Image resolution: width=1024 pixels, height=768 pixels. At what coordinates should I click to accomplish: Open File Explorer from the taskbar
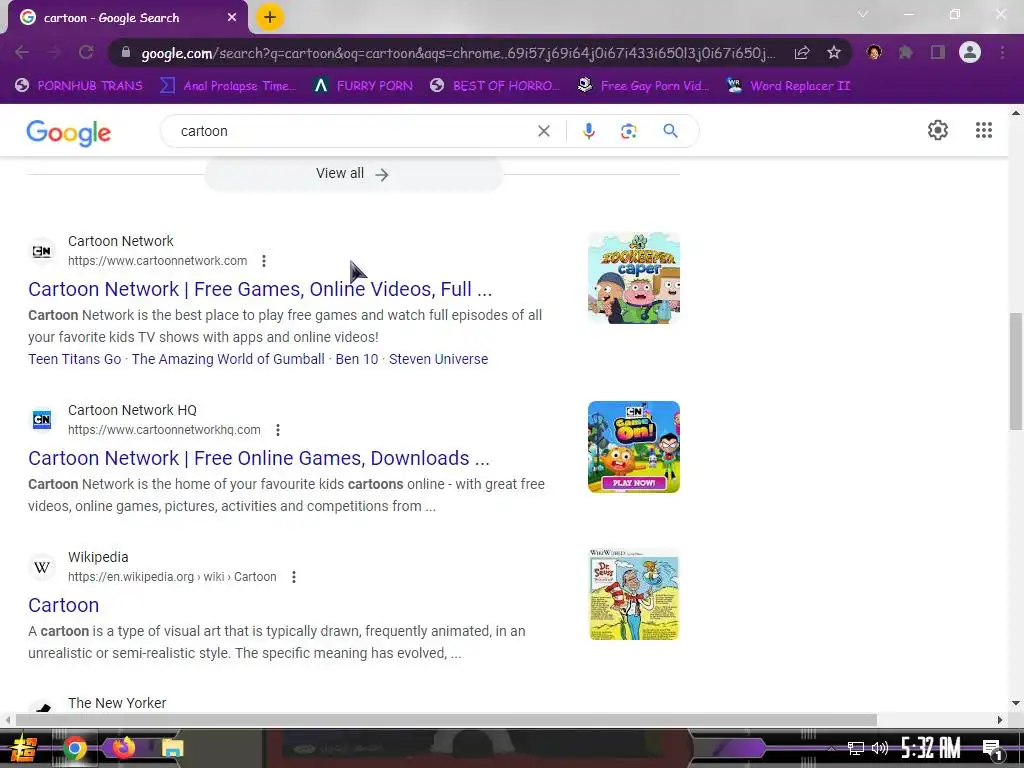click(x=172, y=748)
